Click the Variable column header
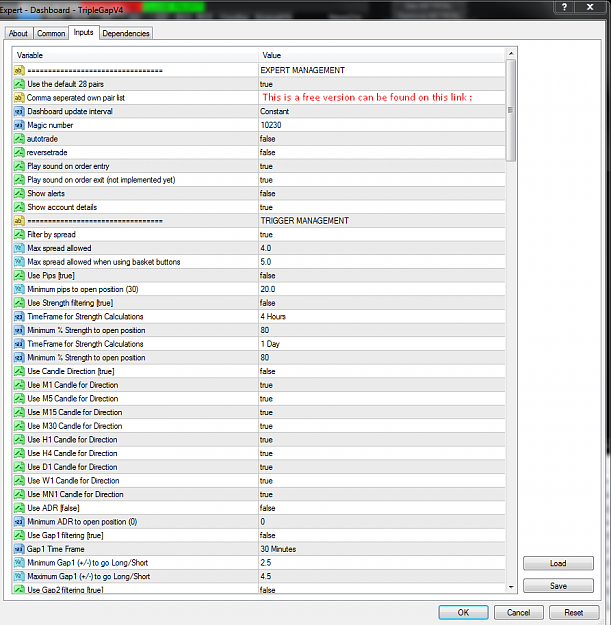The height and width of the screenshot is (625, 611). click(x=136, y=55)
